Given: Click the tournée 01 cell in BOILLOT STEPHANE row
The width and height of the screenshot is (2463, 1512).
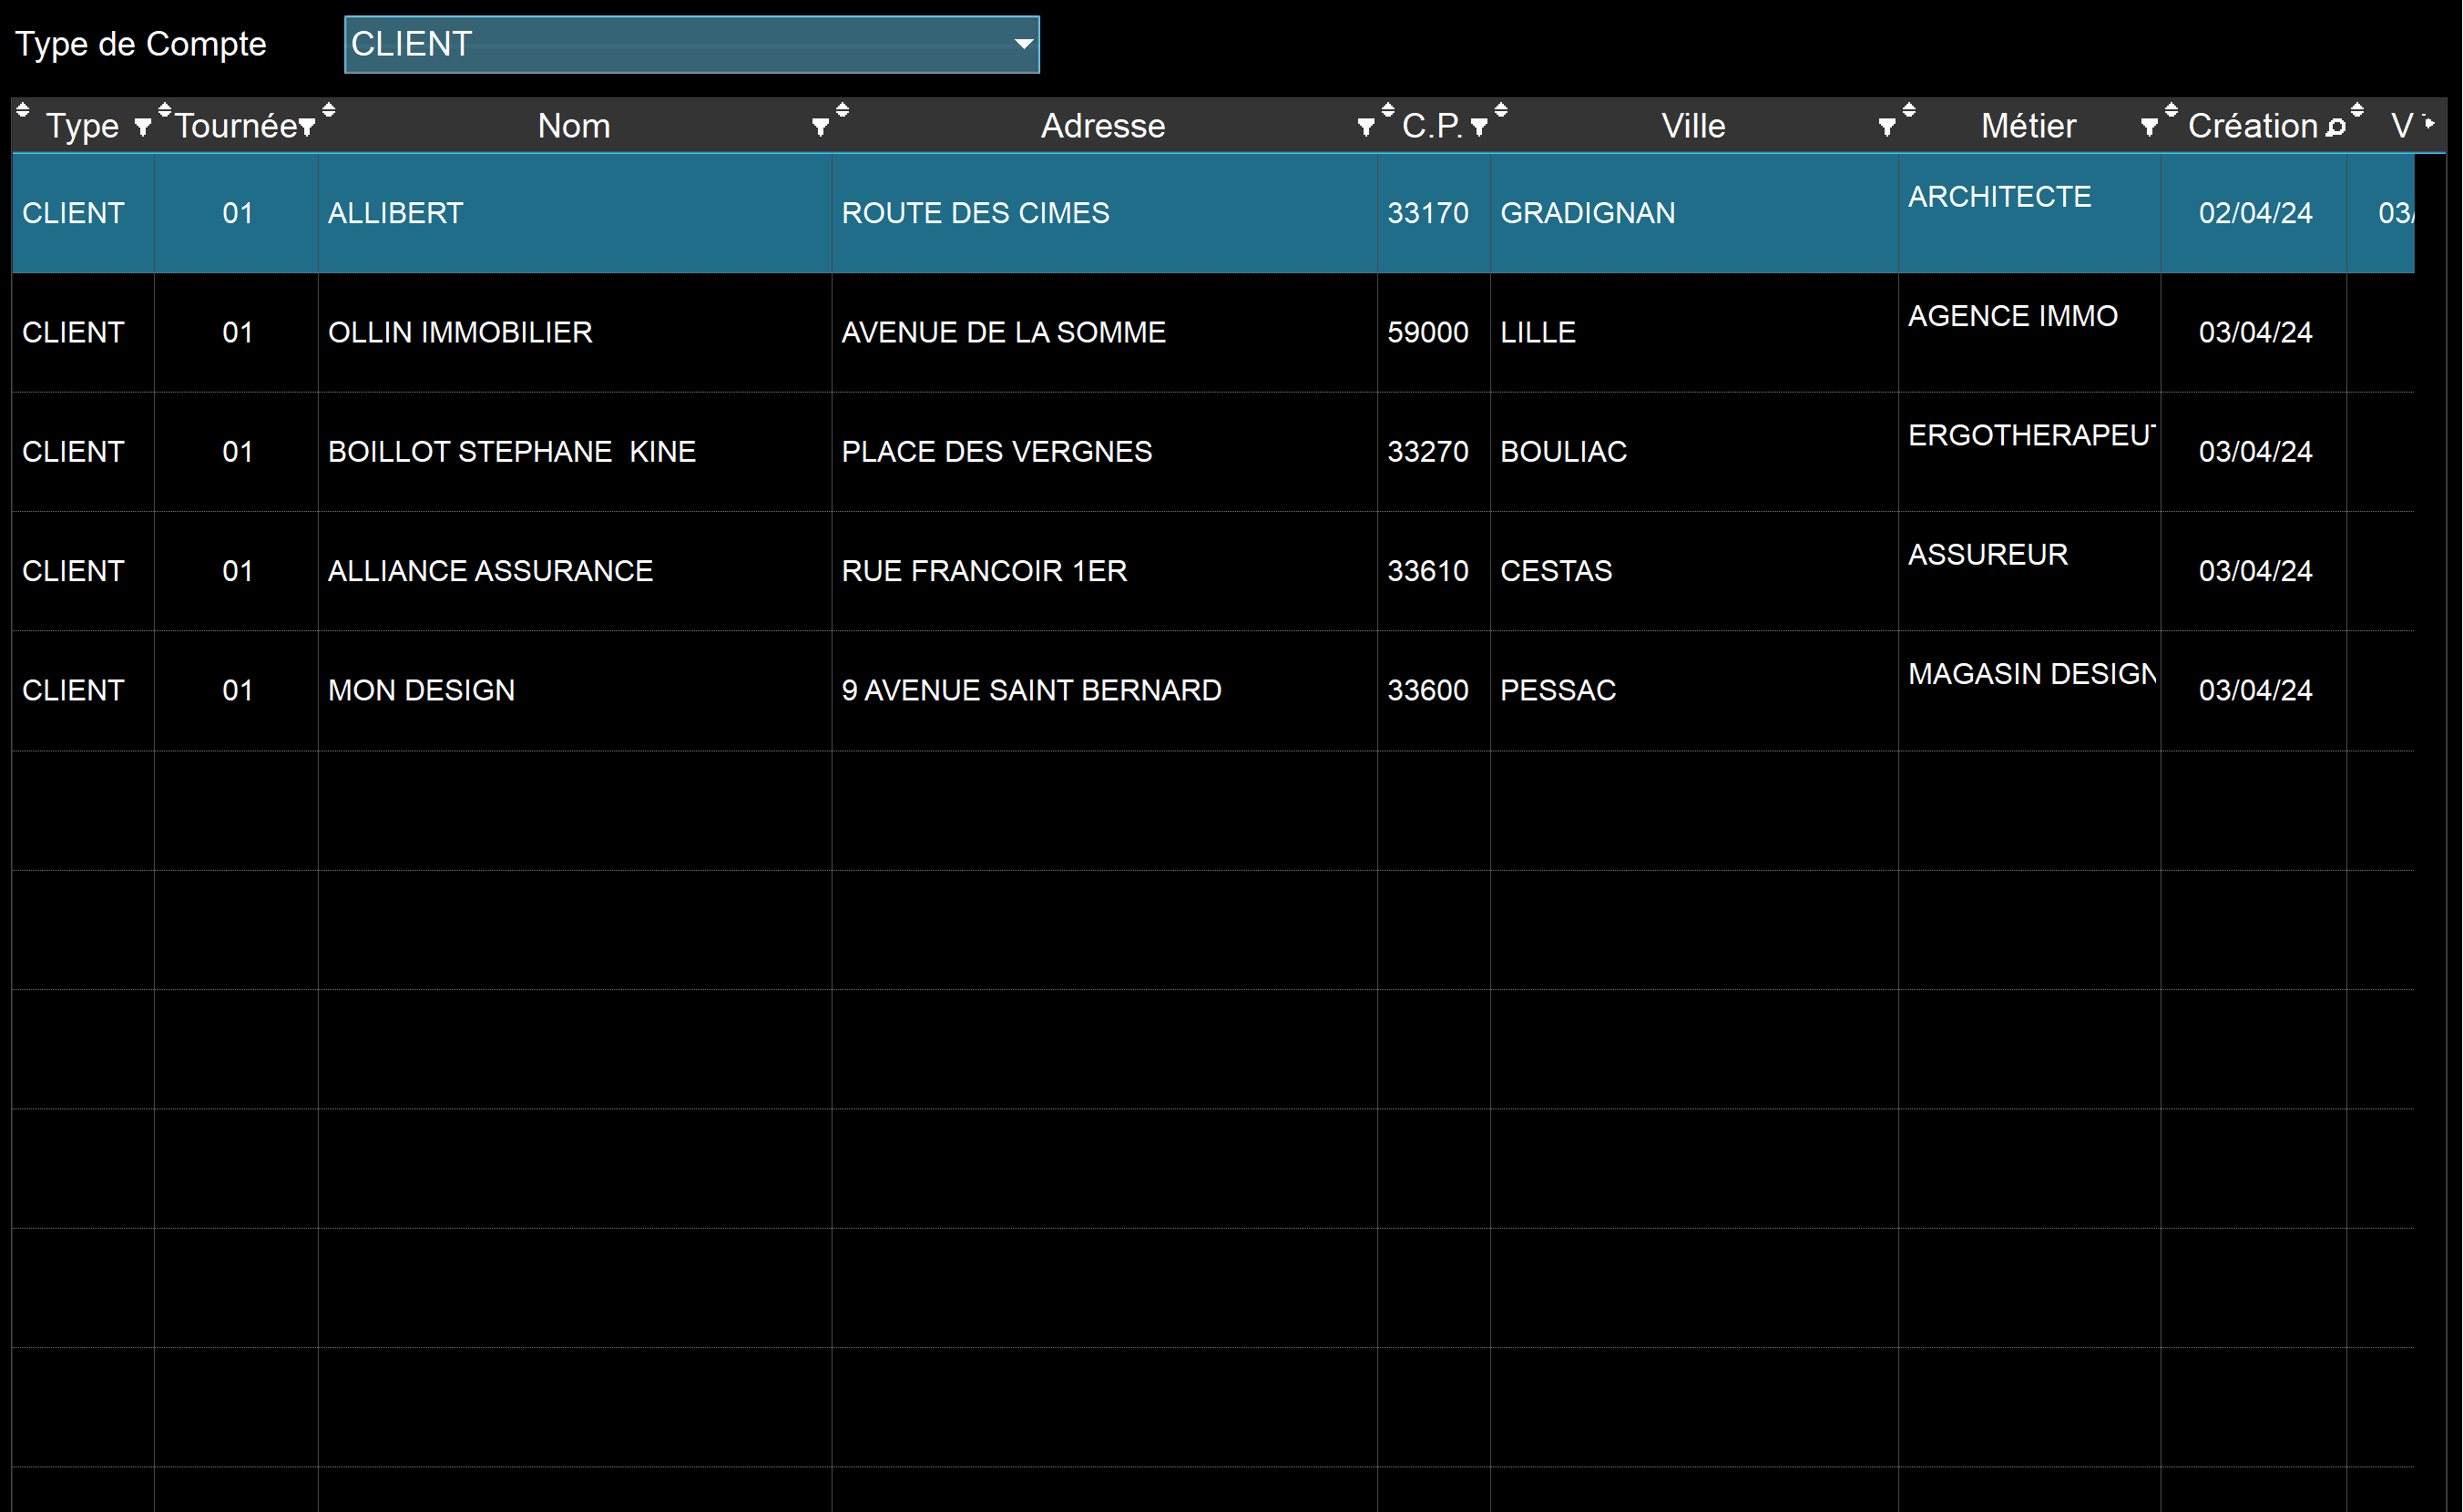Looking at the screenshot, I should tap(237, 452).
